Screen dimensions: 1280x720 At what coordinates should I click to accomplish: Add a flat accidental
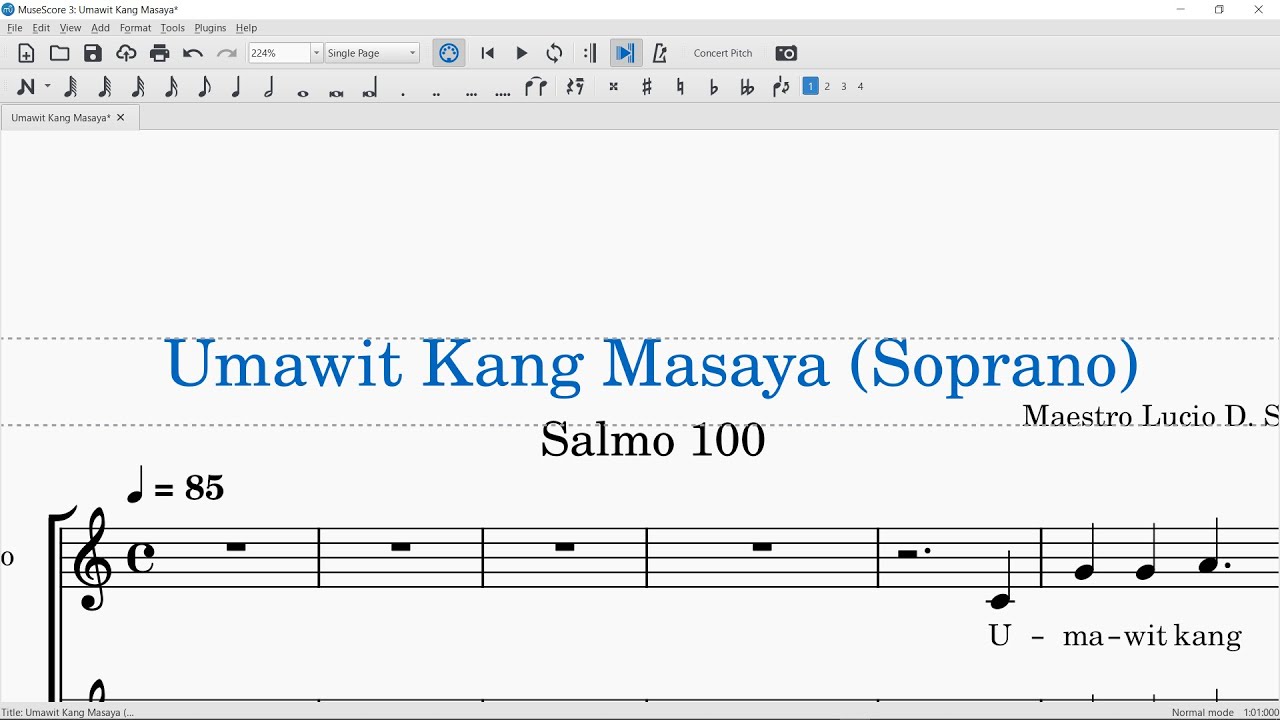click(713, 87)
